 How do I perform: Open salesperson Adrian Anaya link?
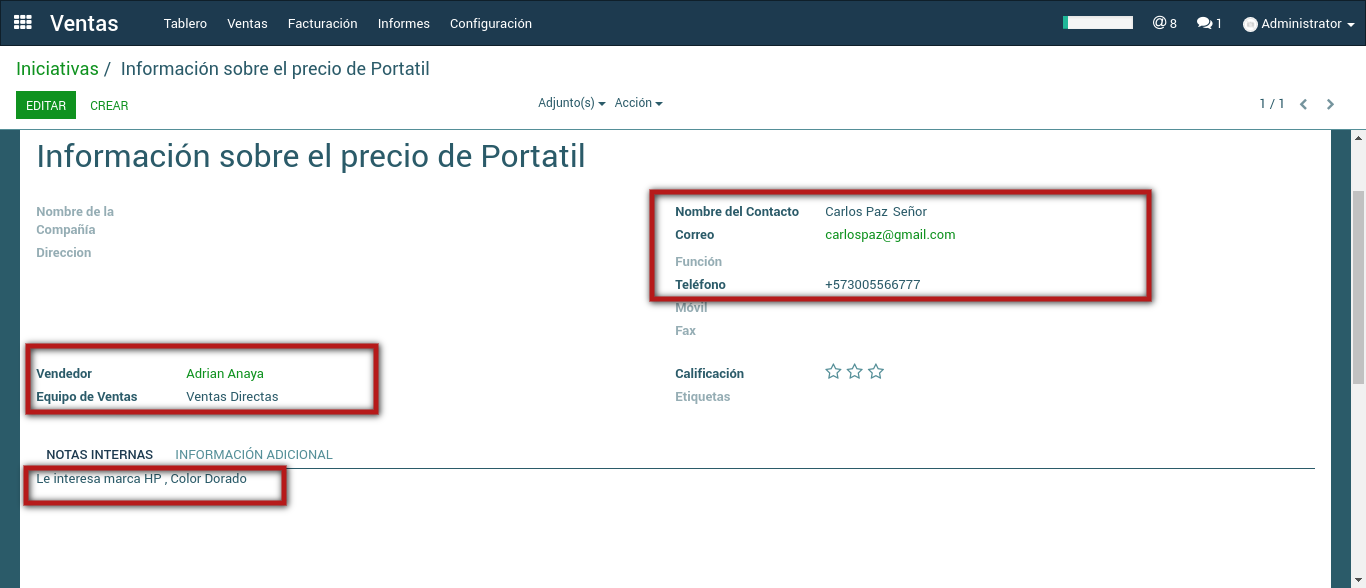point(225,373)
